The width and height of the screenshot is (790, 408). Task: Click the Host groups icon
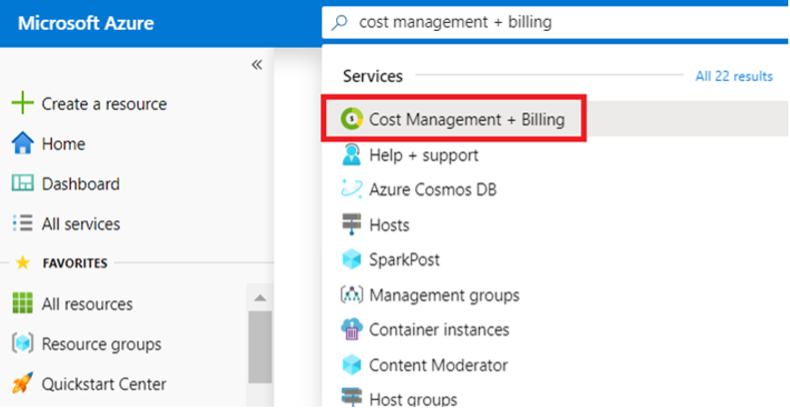[352, 398]
